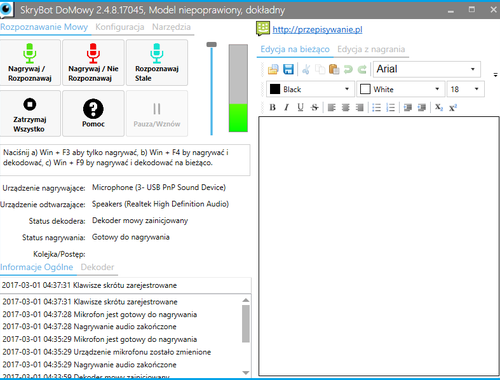The width and height of the screenshot is (500, 380).
Task: Click log scrollbar down arrow
Action: click(246, 373)
